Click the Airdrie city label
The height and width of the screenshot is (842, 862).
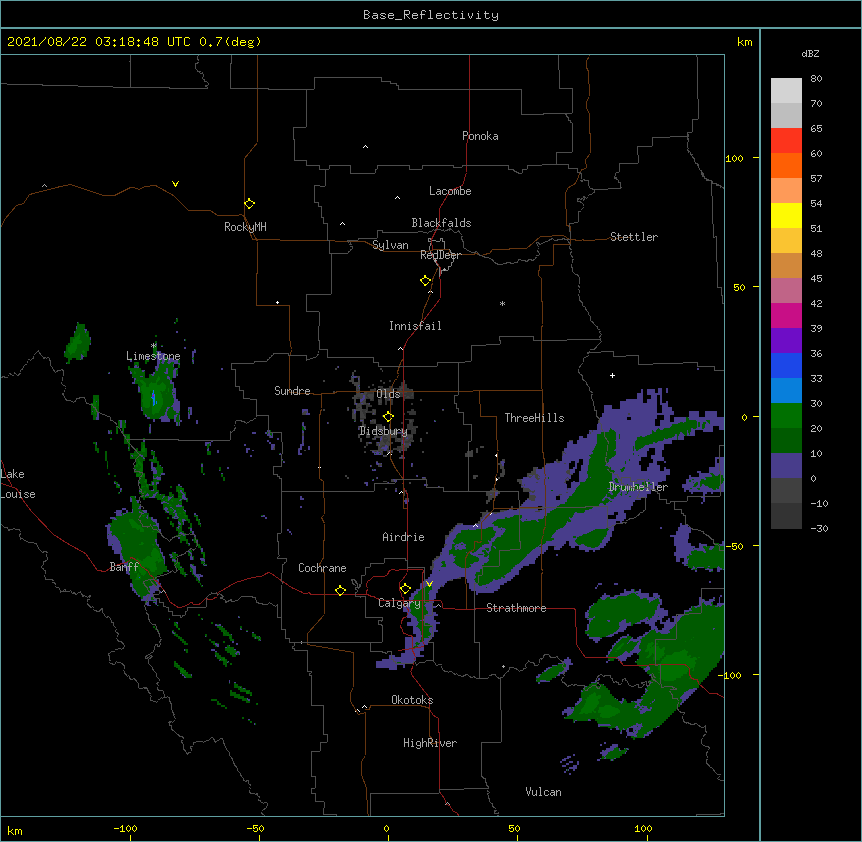(x=403, y=537)
